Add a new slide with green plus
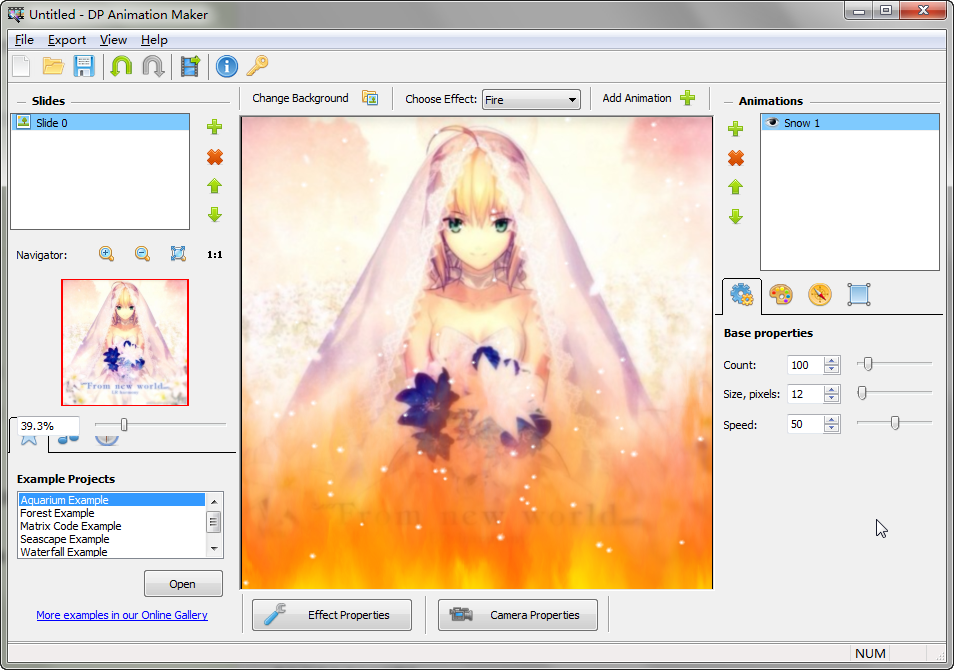Screen dimensions: 954x670 (x=214, y=127)
